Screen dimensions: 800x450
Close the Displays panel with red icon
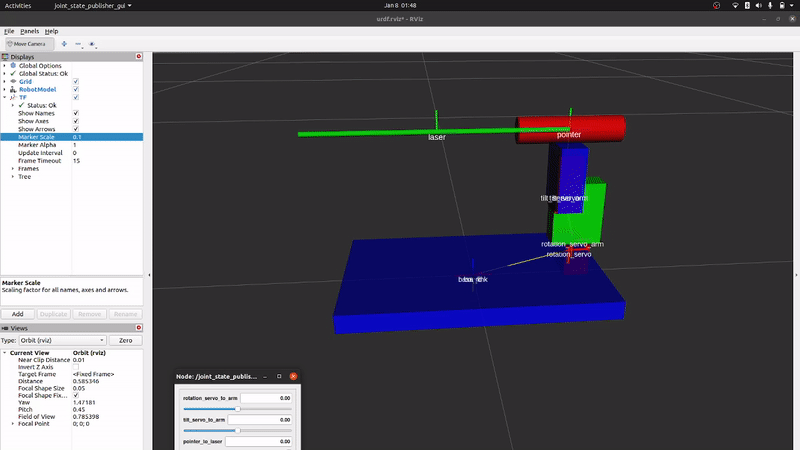click(139, 56)
